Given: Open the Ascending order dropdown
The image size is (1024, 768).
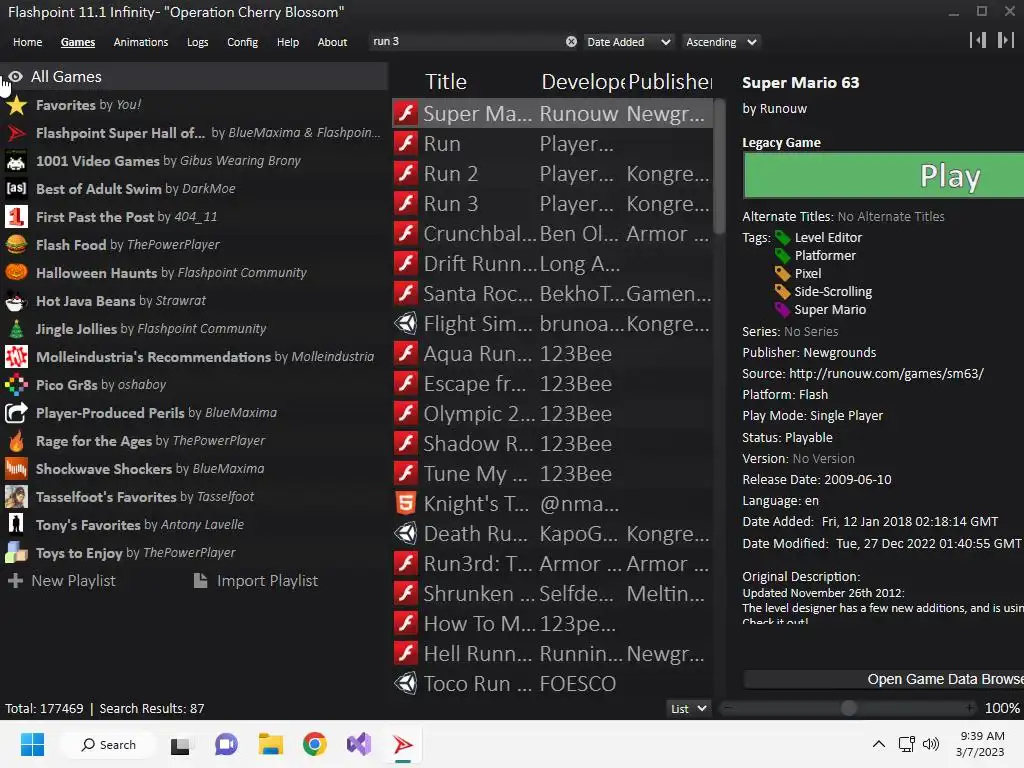Looking at the screenshot, I should point(720,42).
